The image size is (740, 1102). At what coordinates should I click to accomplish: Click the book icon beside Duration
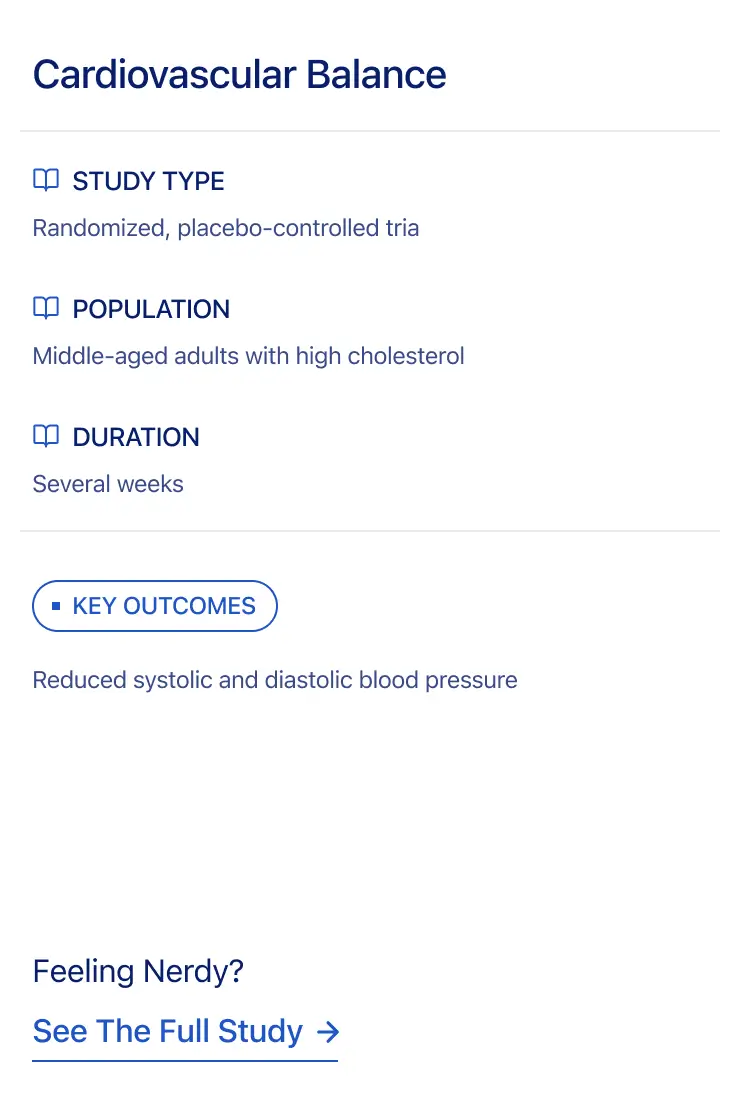click(46, 437)
